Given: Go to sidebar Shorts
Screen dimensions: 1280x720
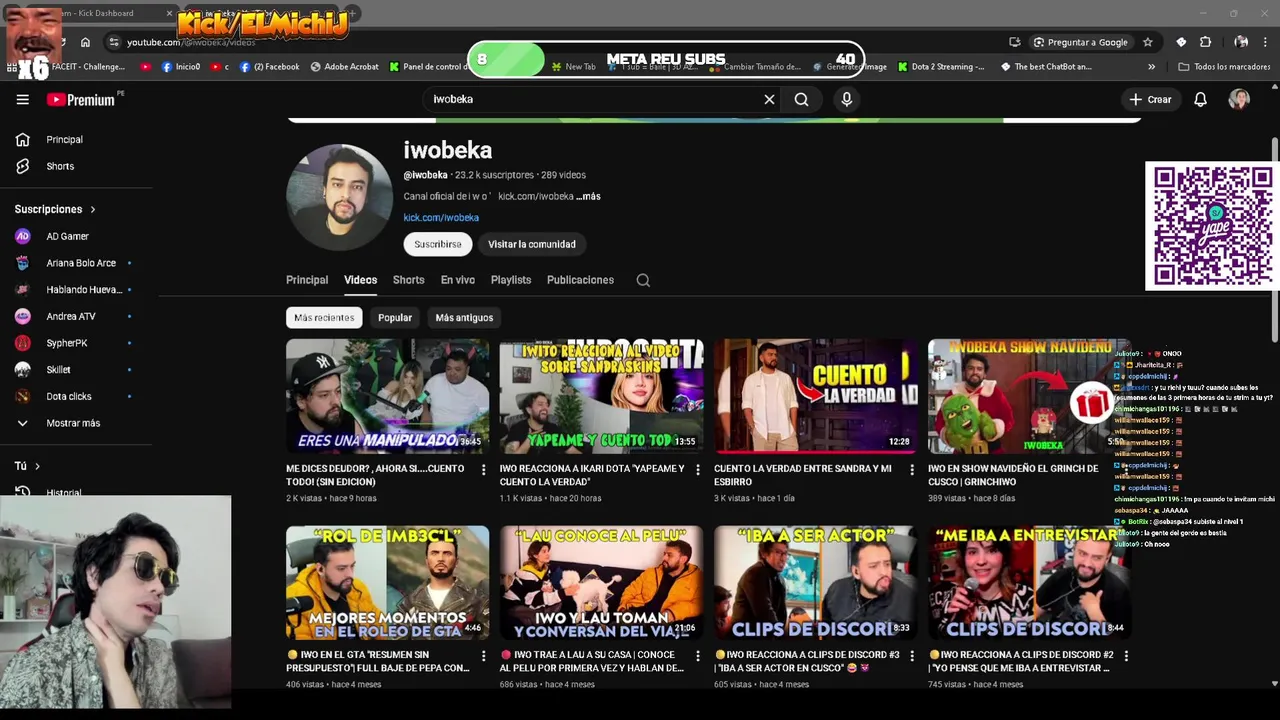Looking at the screenshot, I should [x=60, y=166].
